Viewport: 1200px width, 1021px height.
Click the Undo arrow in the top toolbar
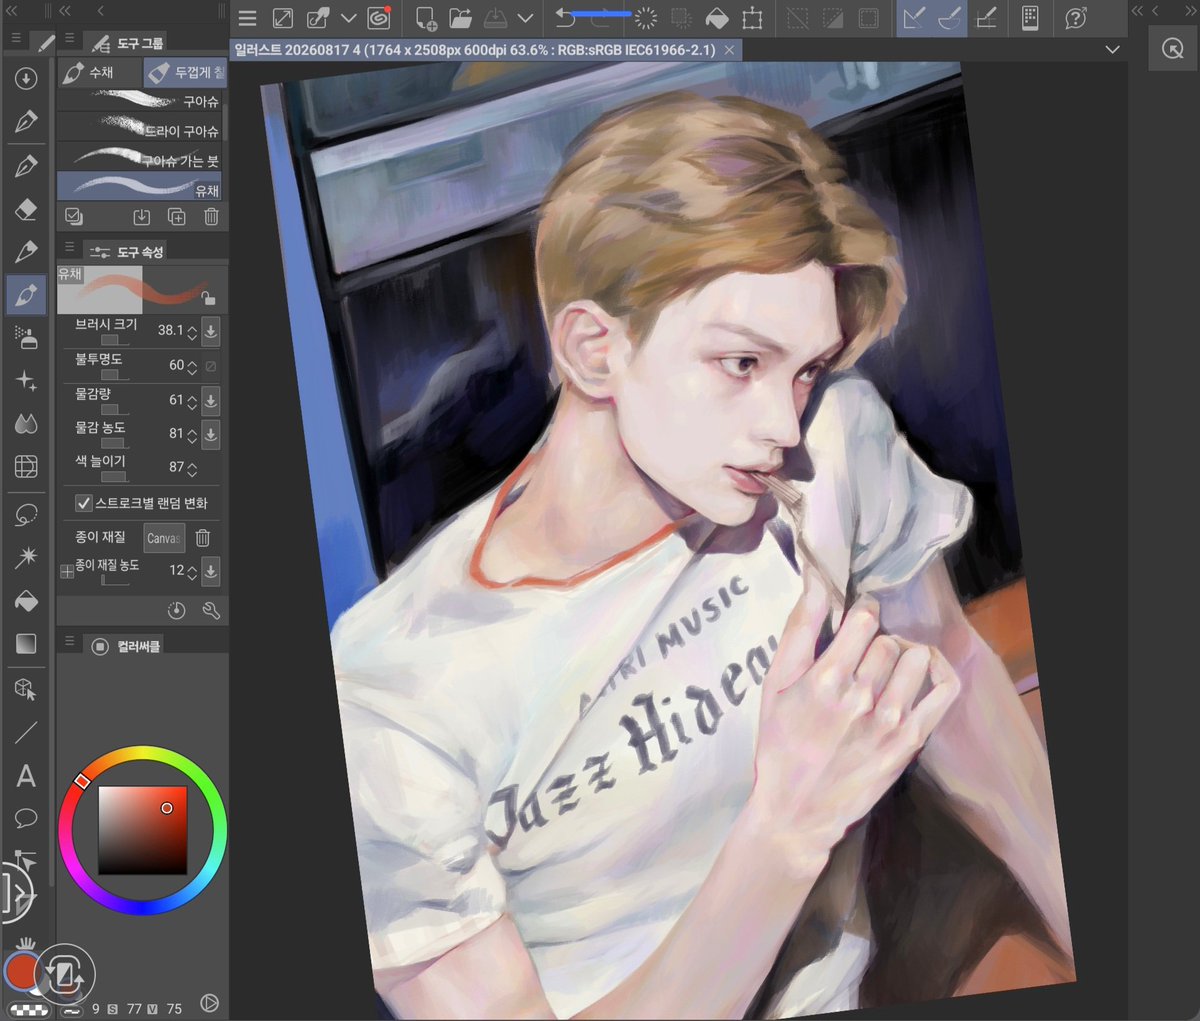(566, 18)
